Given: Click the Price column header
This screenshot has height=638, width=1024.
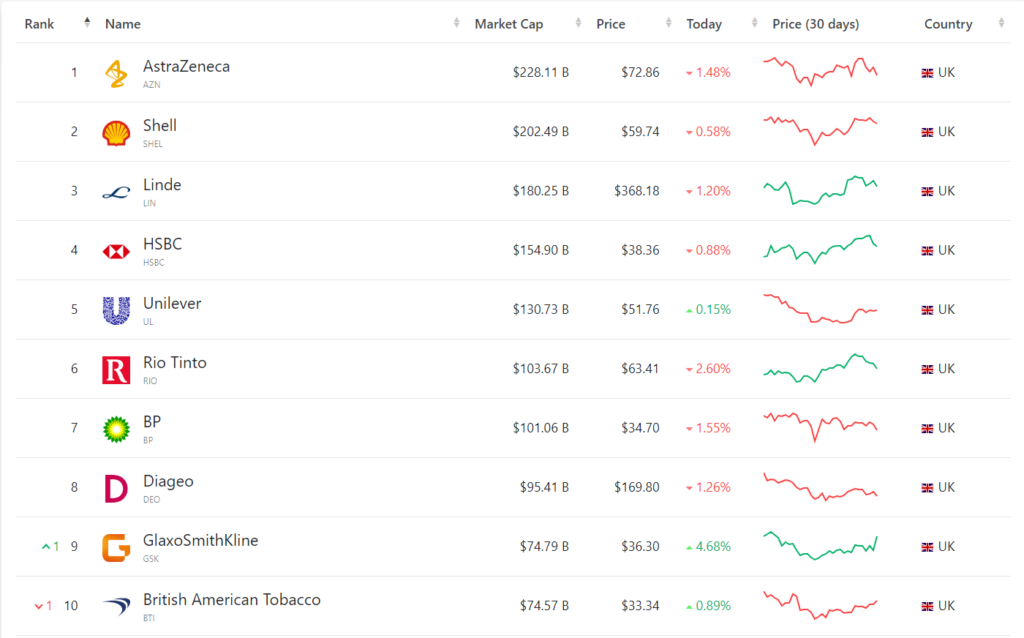Looking at the screenshot, I should point(611,24).
